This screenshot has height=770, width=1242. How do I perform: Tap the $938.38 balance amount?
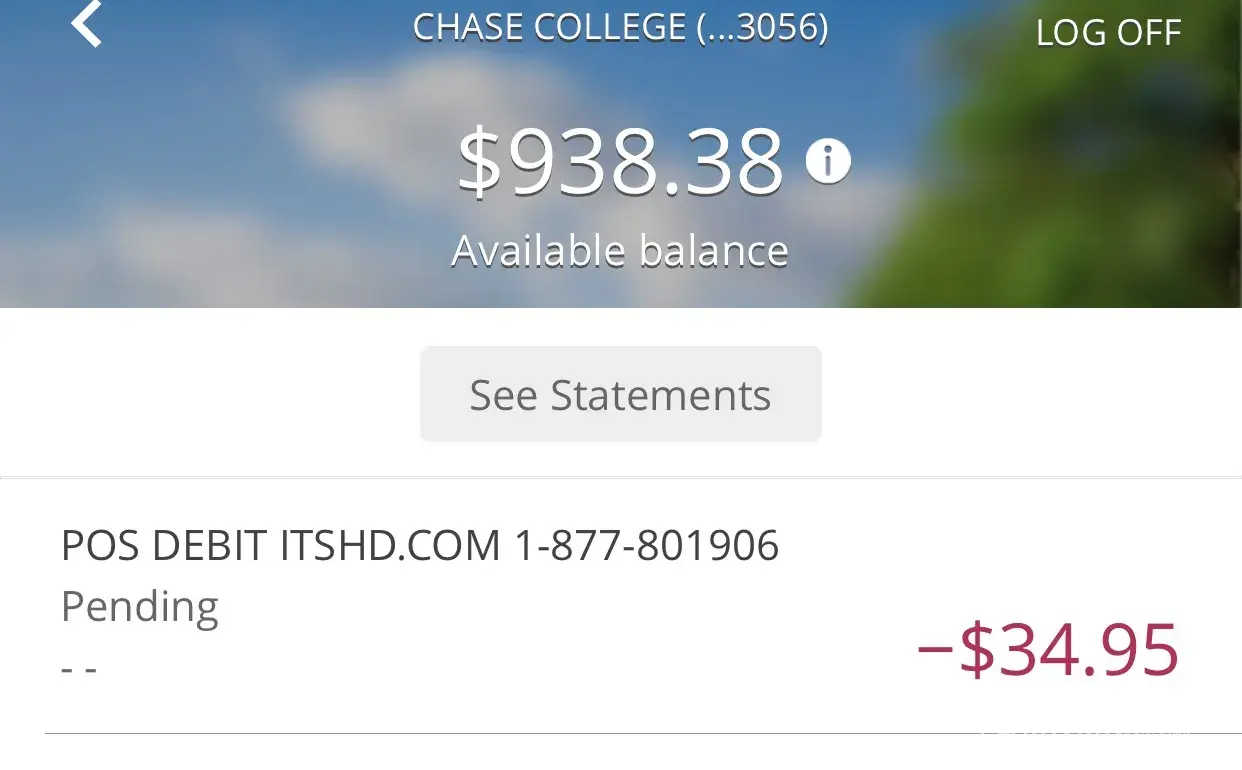[620, 161]
